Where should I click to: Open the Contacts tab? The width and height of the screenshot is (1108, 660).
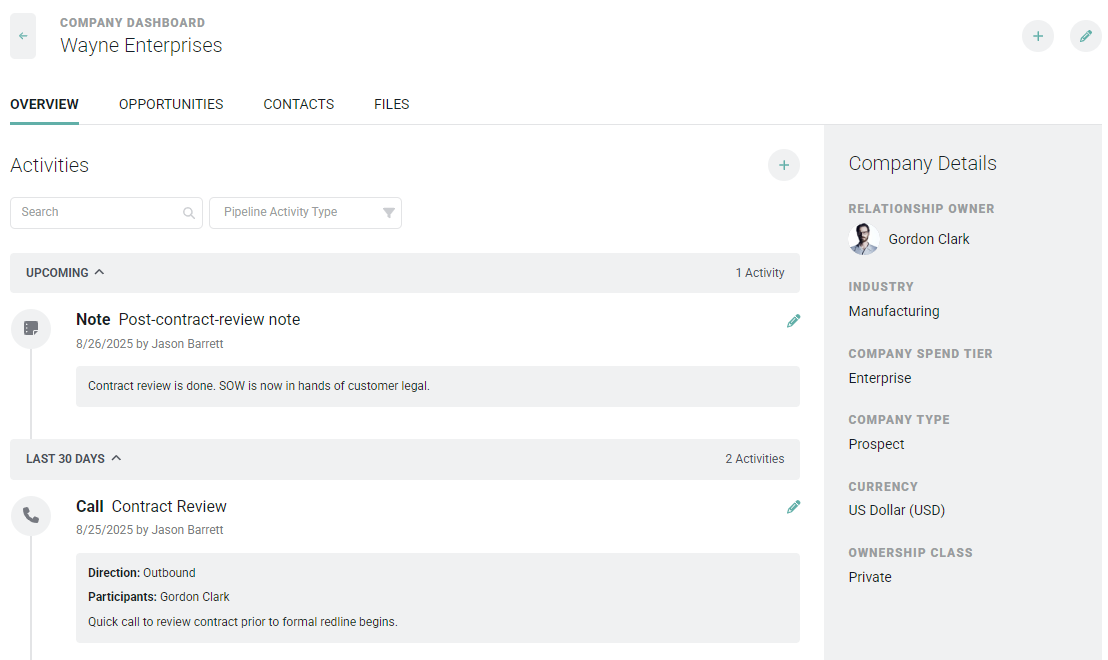tap(298, 104)
